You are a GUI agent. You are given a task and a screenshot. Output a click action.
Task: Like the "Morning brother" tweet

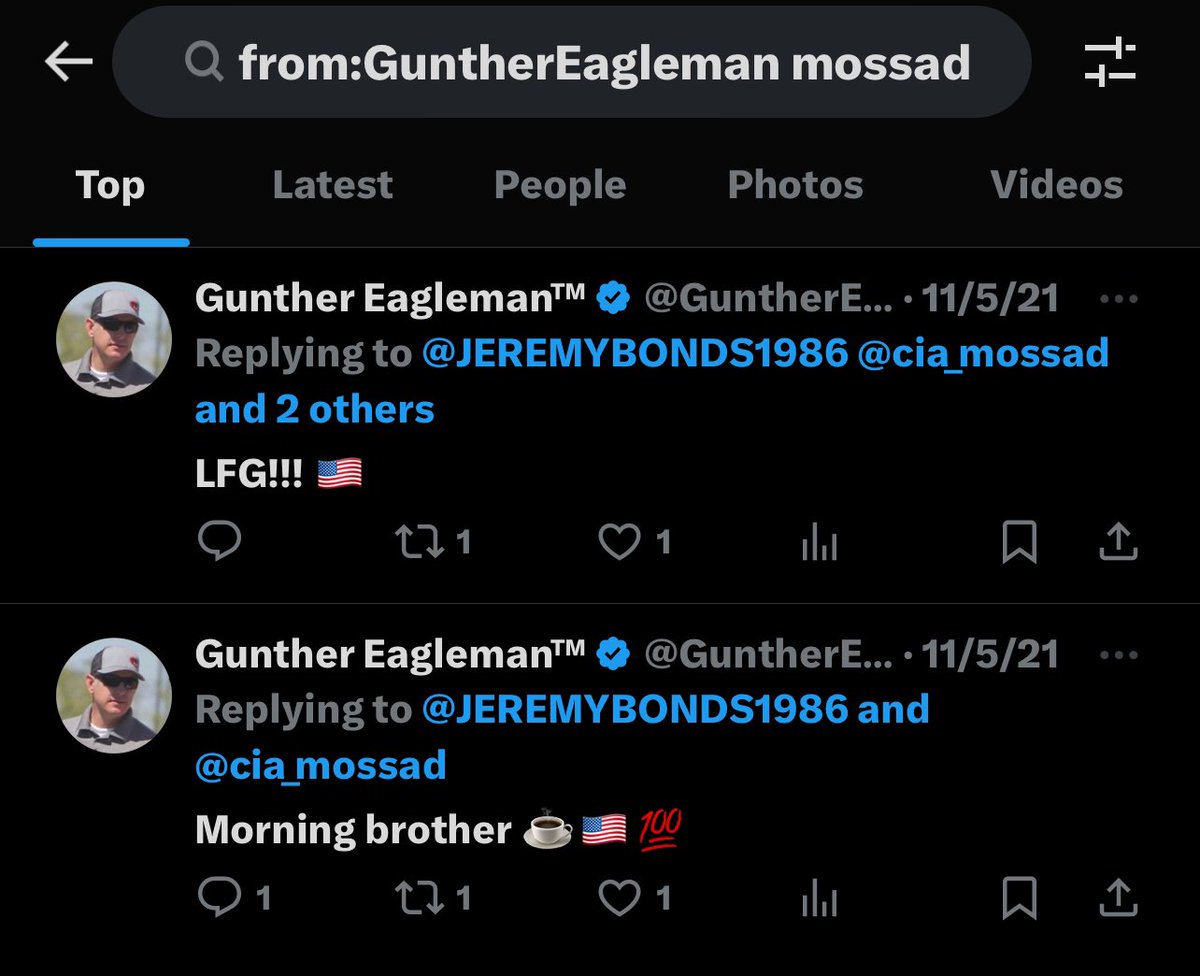[x=618, y=898]
